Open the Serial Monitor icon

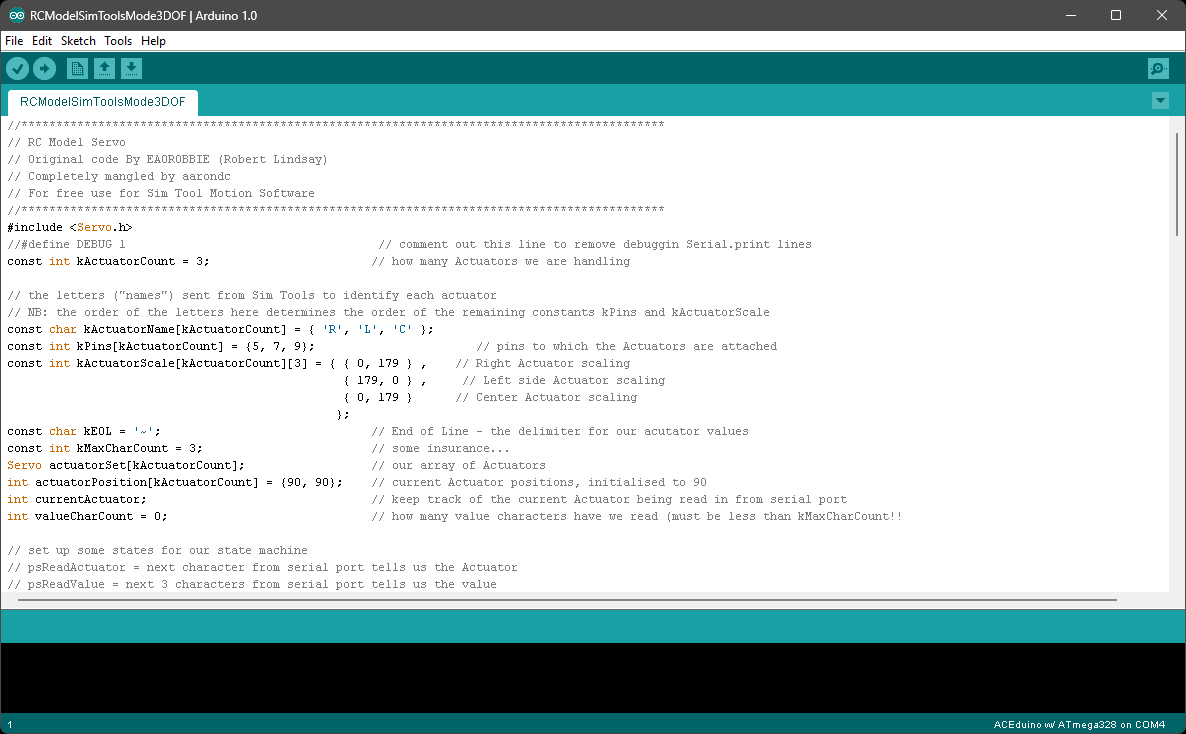click(x=1158, y=68)
